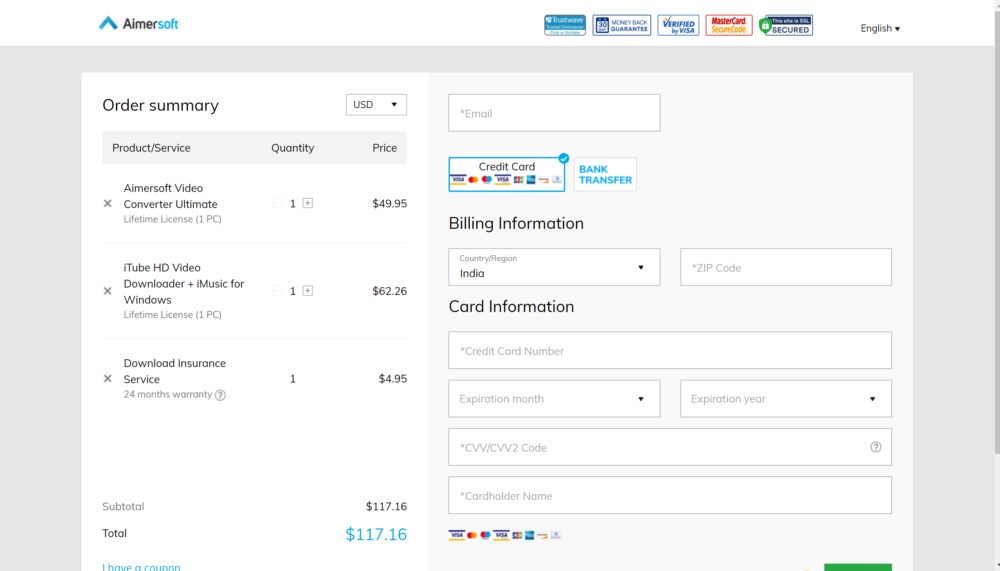
Task: Click the Product/Service column header
Action: (151, 148)
